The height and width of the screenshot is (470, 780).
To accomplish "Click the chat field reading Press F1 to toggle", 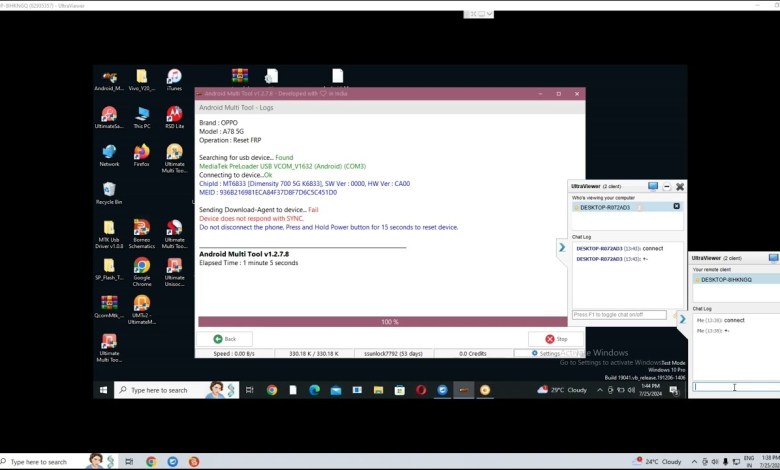I will (619, 315).
